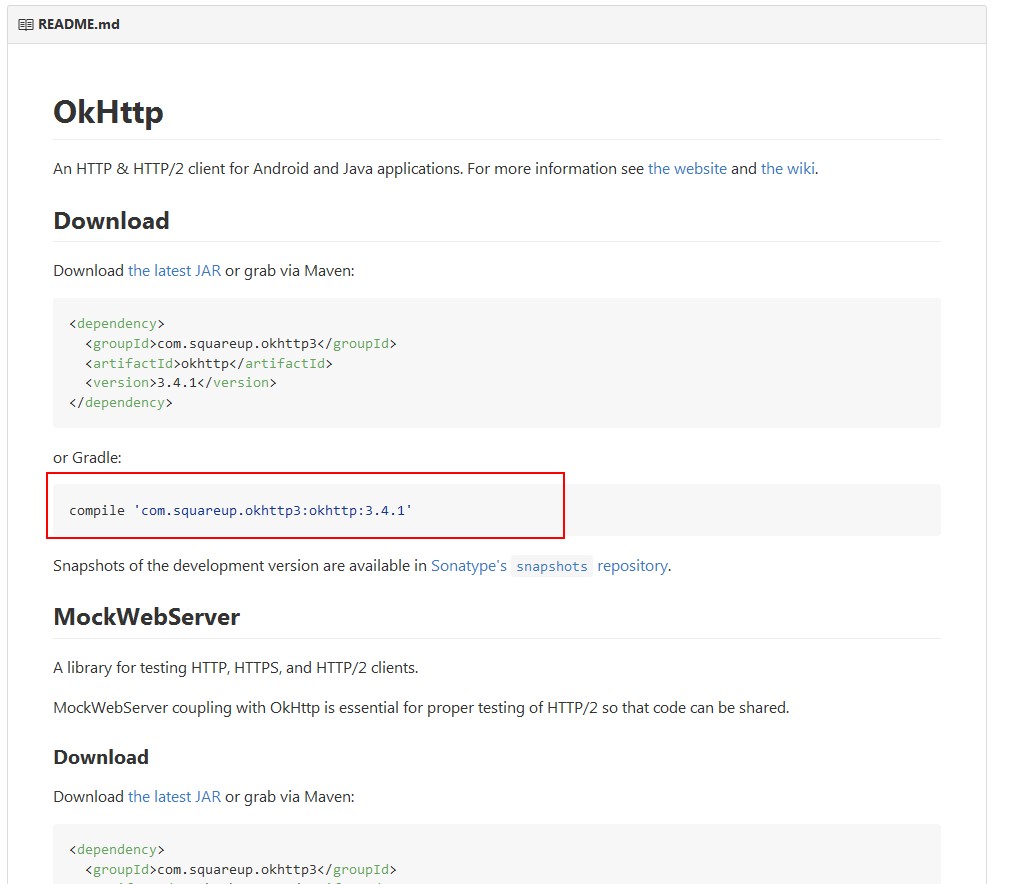Follow the Sonatype's link
The width and height of the screenshot is (1030, 884).
coord(468,565)
